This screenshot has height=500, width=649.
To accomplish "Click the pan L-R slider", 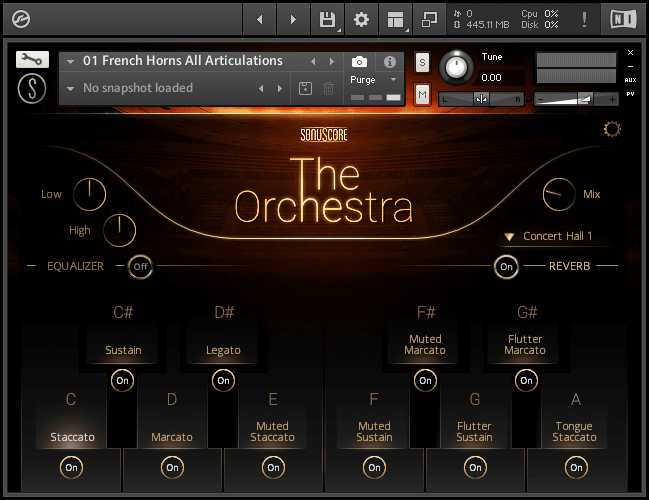I will point(481,99).
